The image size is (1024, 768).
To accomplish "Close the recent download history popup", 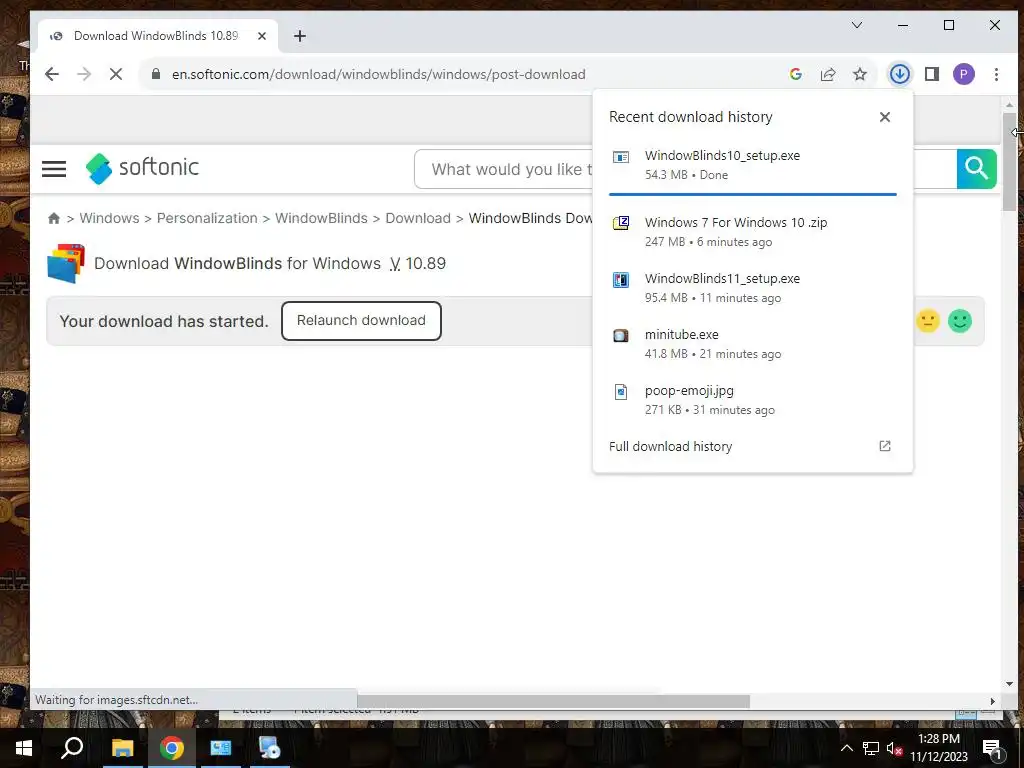I will (885, 117).
